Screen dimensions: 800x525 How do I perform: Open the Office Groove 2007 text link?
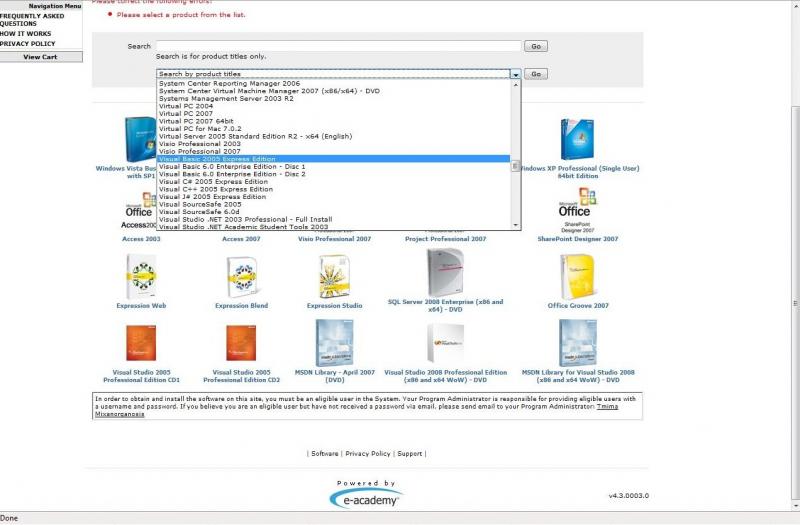(578, 306)
